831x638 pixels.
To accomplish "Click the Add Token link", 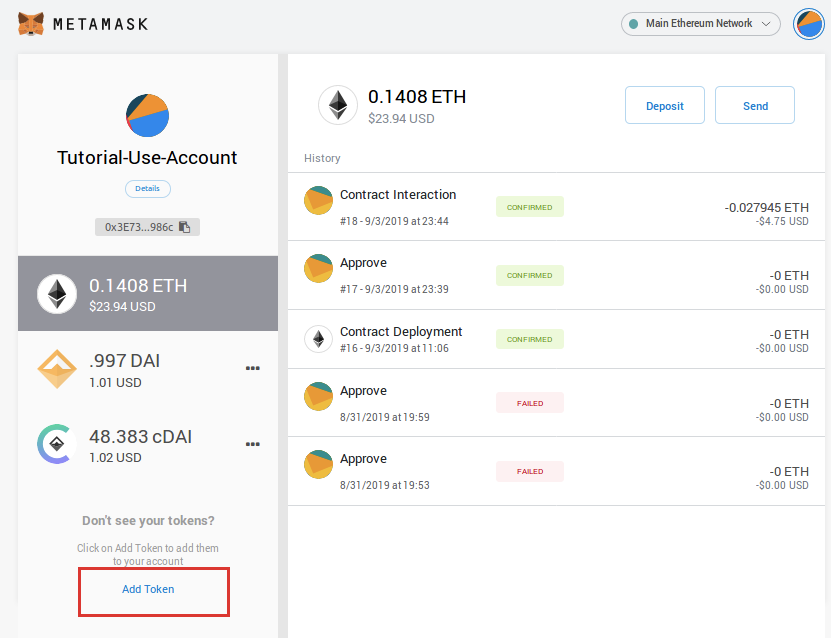I will click(148, 589).
